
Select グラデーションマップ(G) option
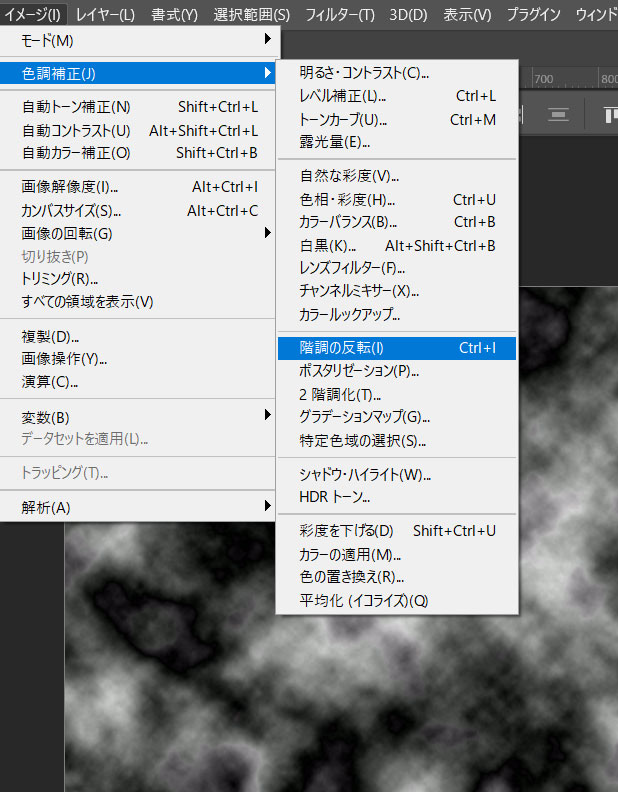[x=364, y=416]
